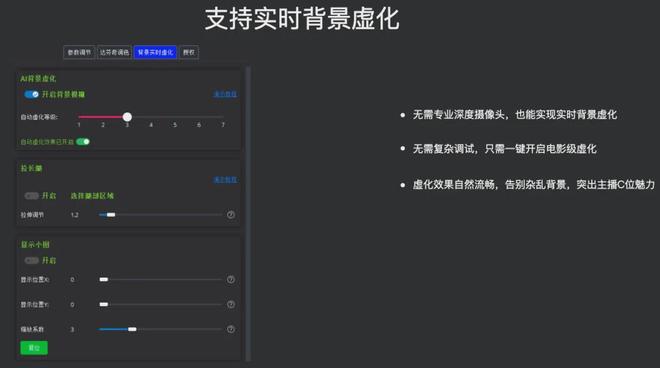This screenshot has height=368, width=660.
Task: Enable the 拉长腿 开启 switch
Action: 32,196
